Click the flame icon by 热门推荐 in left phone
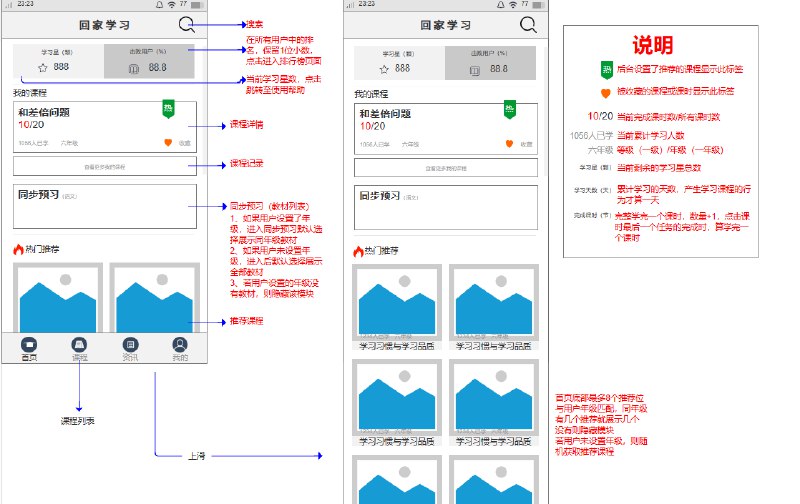Viewport: 800px width, 504px height. pos(18,249)
